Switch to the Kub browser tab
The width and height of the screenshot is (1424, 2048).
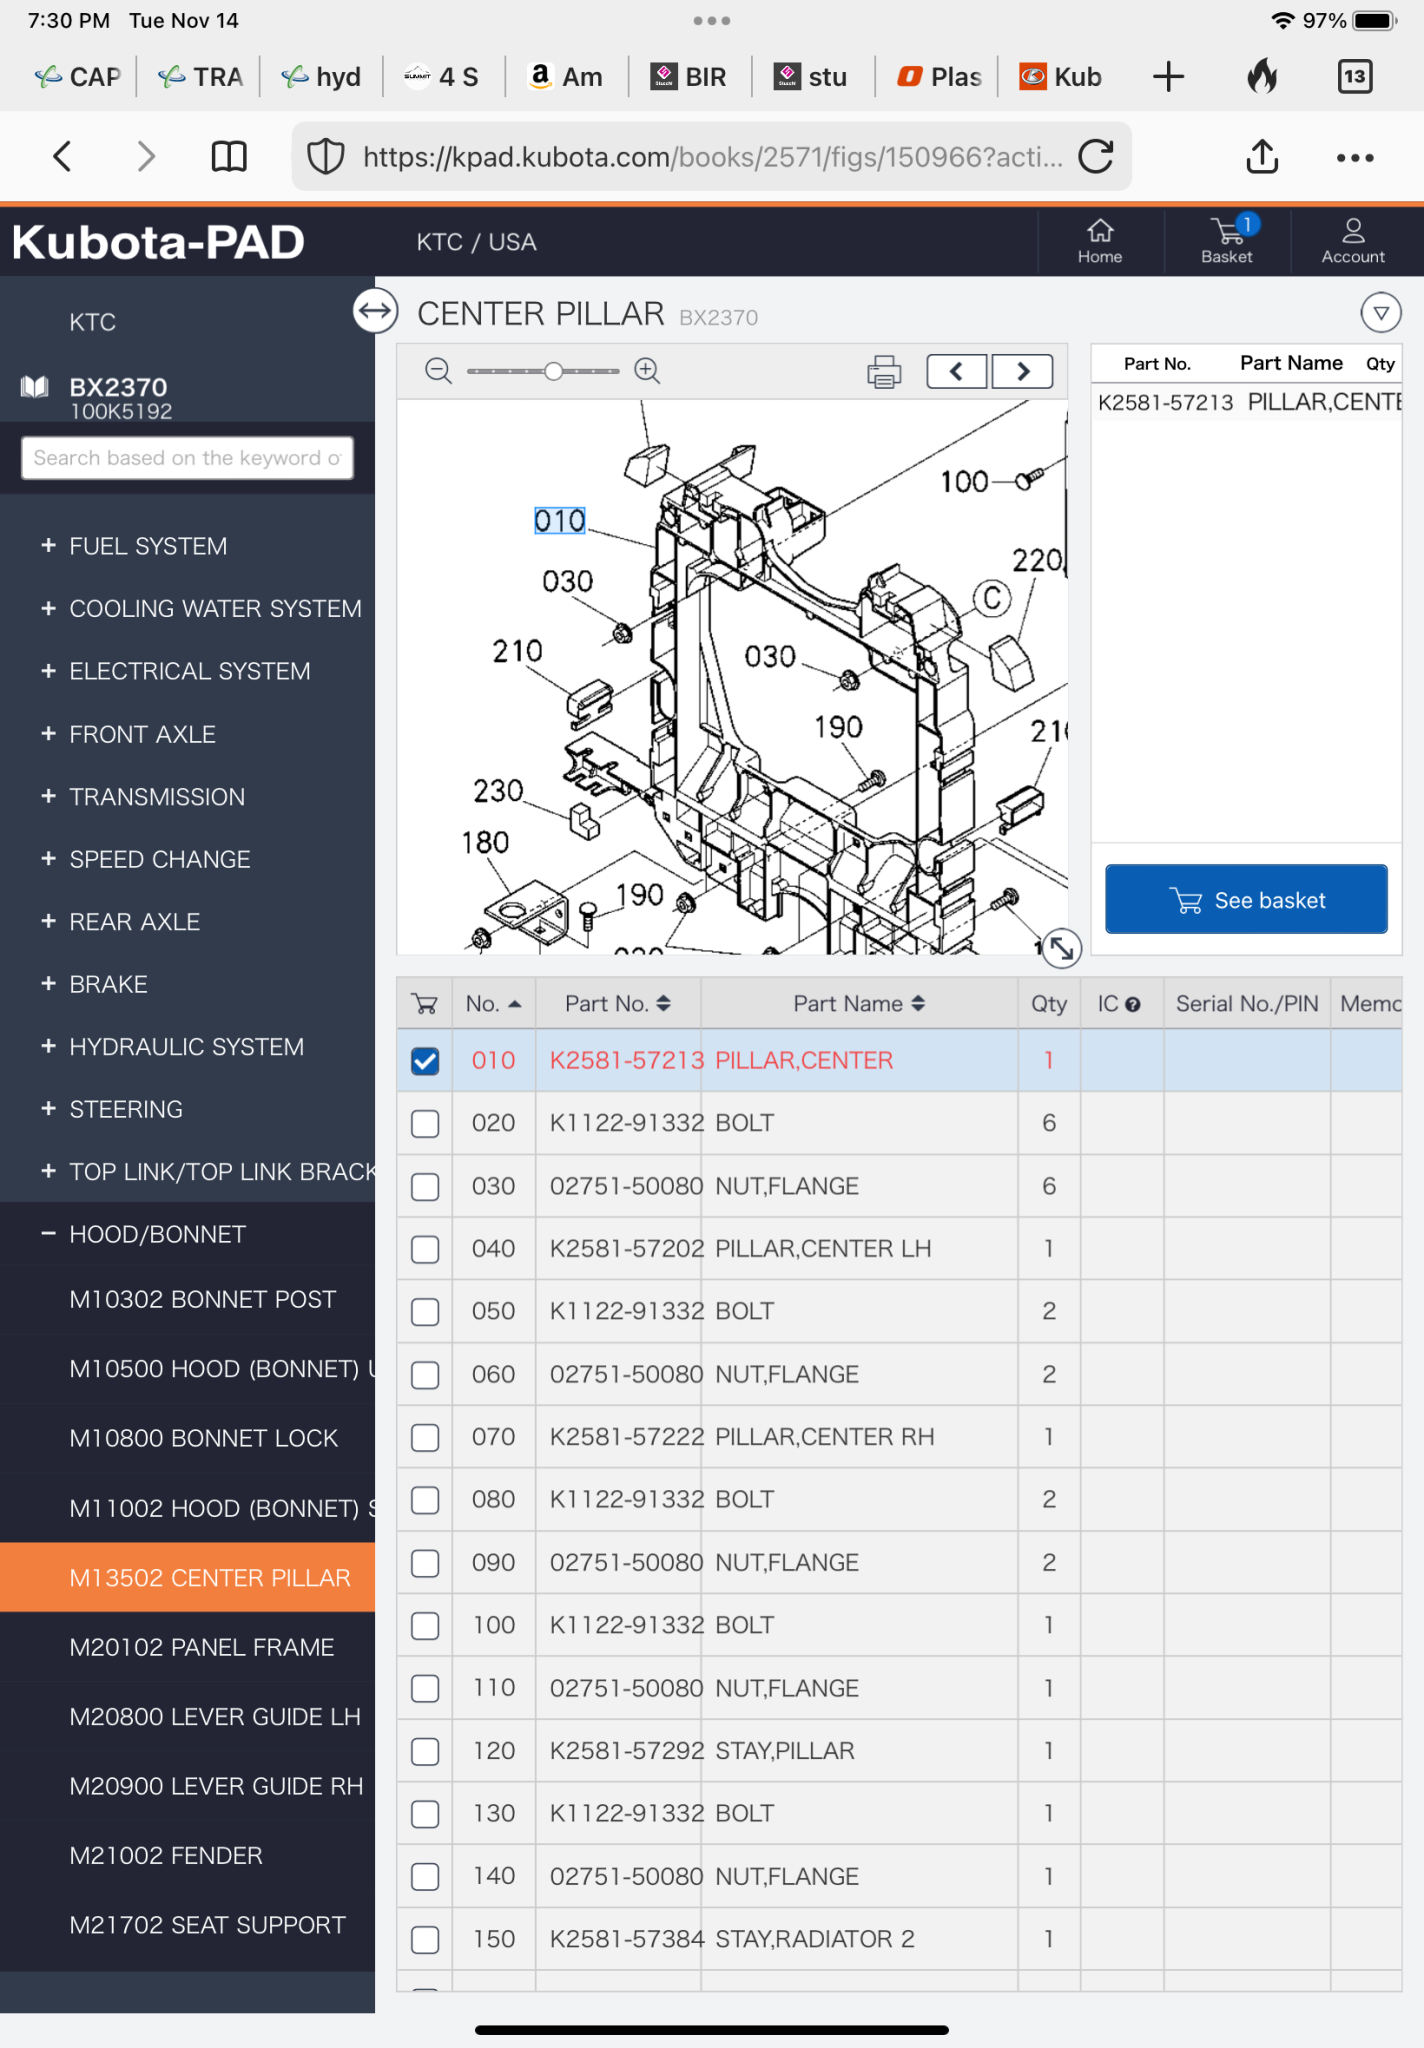(x=1061, y=77)
